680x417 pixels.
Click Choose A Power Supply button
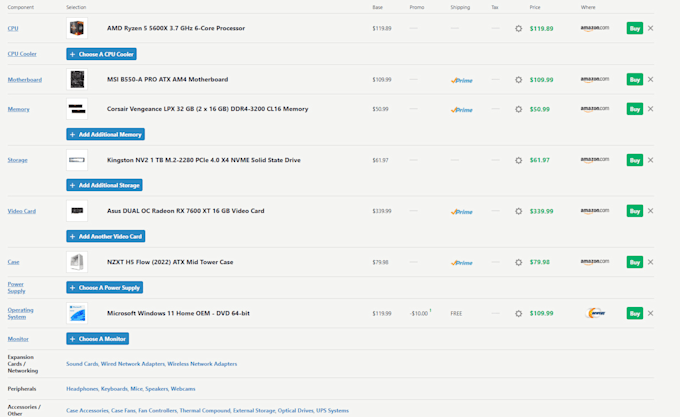click(105, 287)
